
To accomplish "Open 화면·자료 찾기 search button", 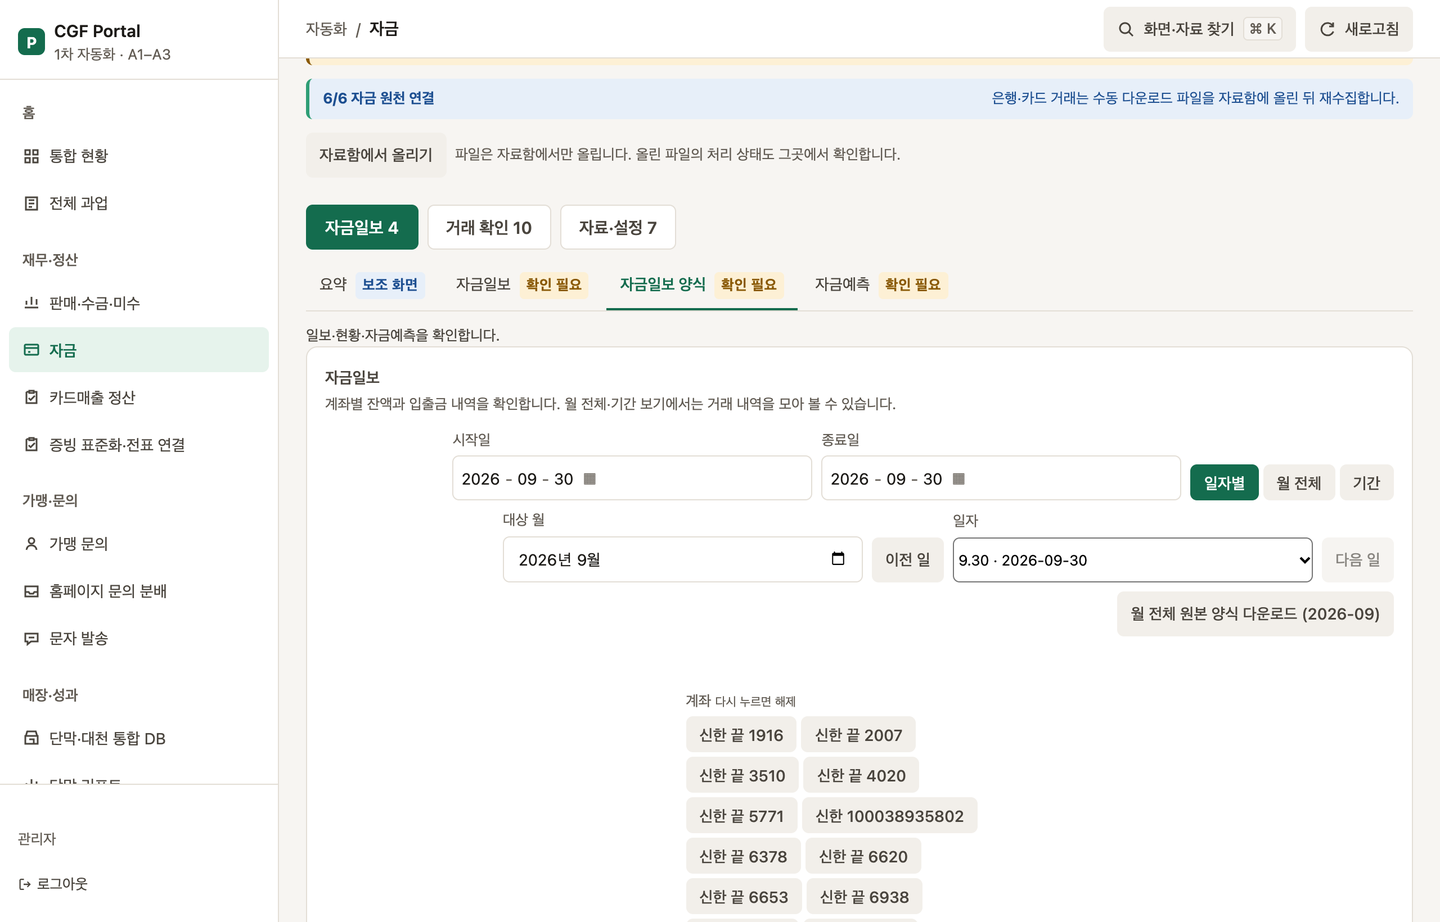I will coord(1200,29).
